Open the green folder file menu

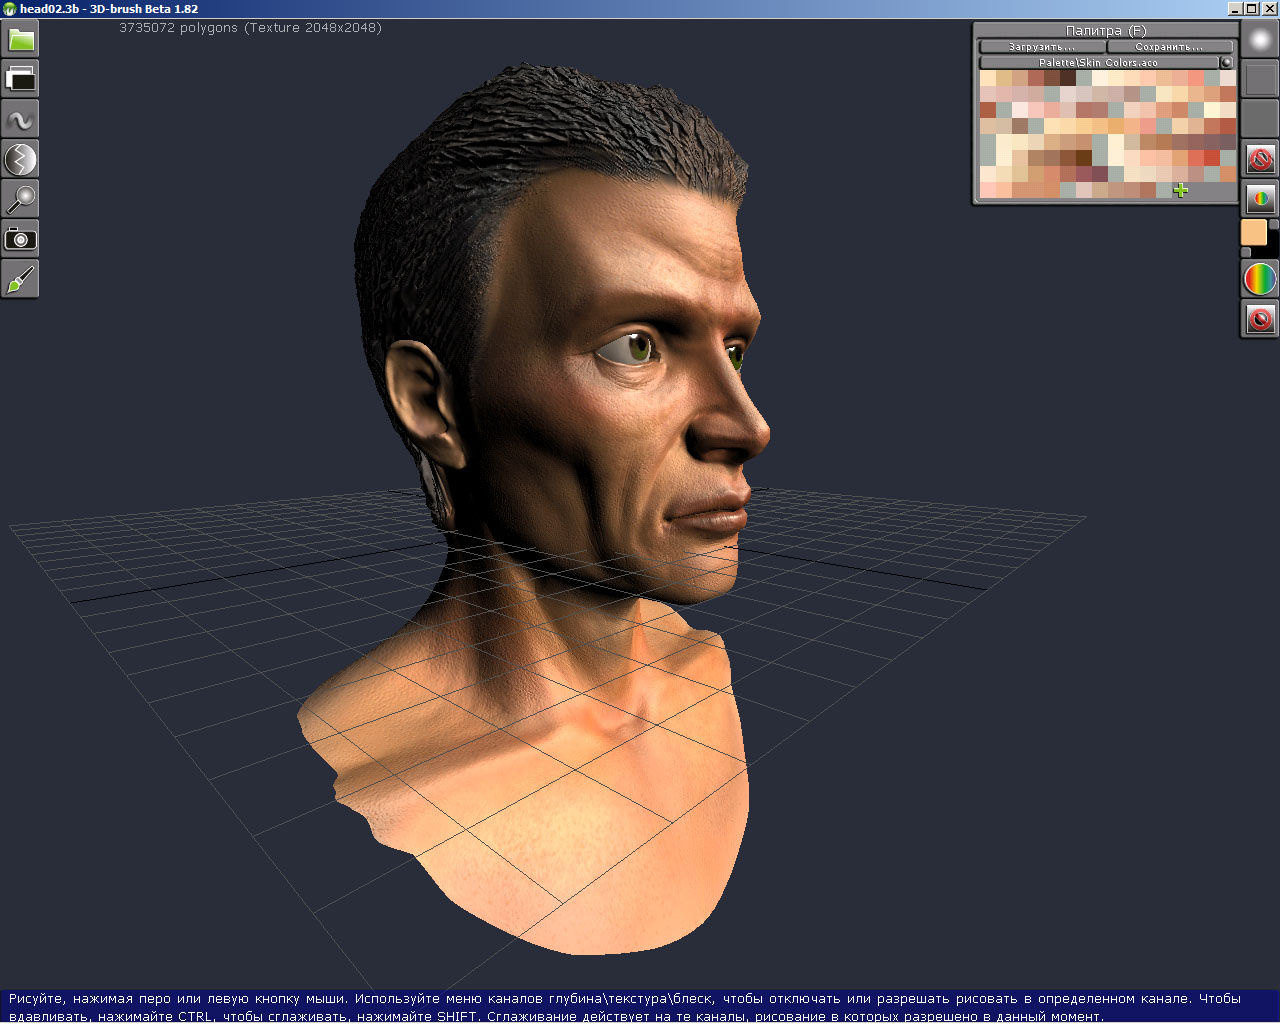21,40
